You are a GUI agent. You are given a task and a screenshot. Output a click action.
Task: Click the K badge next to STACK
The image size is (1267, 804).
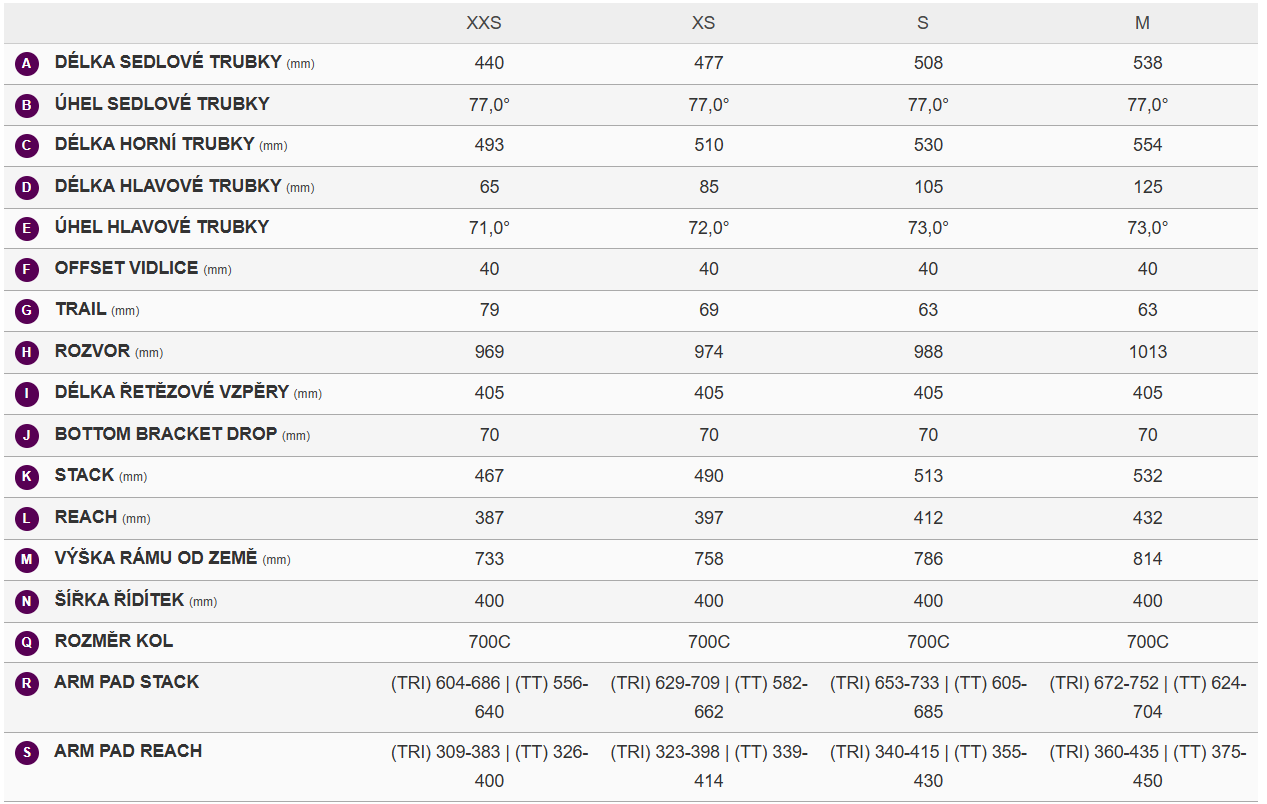[28, 477]
